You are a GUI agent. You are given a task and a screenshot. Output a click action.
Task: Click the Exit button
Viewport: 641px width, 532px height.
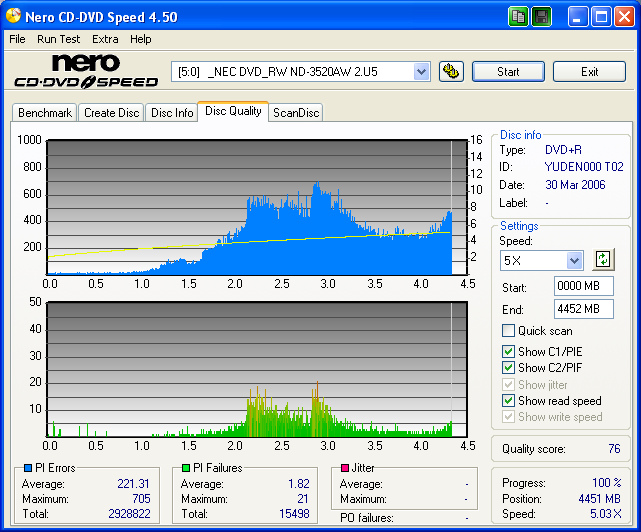589,72
